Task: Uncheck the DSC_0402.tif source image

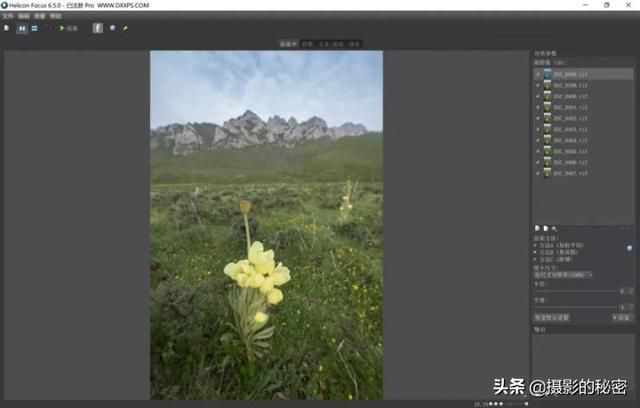Action: tap(538, 119)
